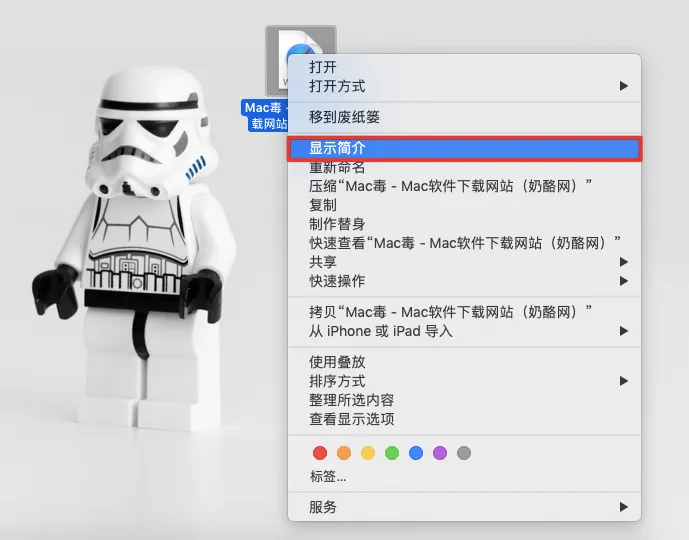Click the highlighted 显示简介 entry

(464, 149)
